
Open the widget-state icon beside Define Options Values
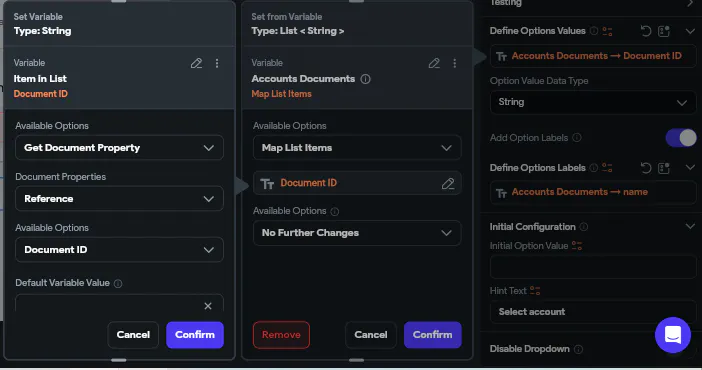[664, 31]
